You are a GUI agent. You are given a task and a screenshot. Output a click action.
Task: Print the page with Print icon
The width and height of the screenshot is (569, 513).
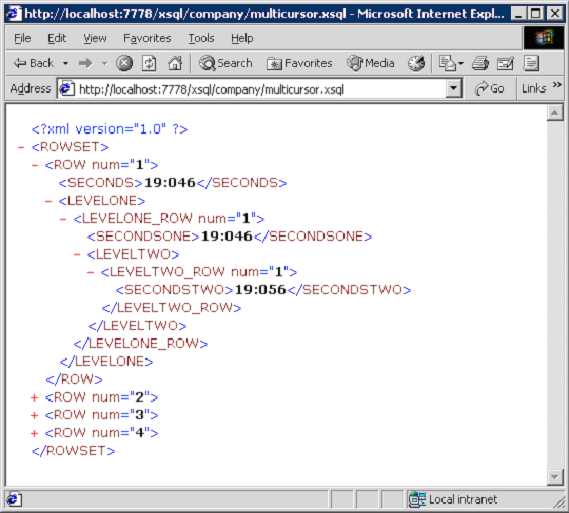(x=480, y=64)
